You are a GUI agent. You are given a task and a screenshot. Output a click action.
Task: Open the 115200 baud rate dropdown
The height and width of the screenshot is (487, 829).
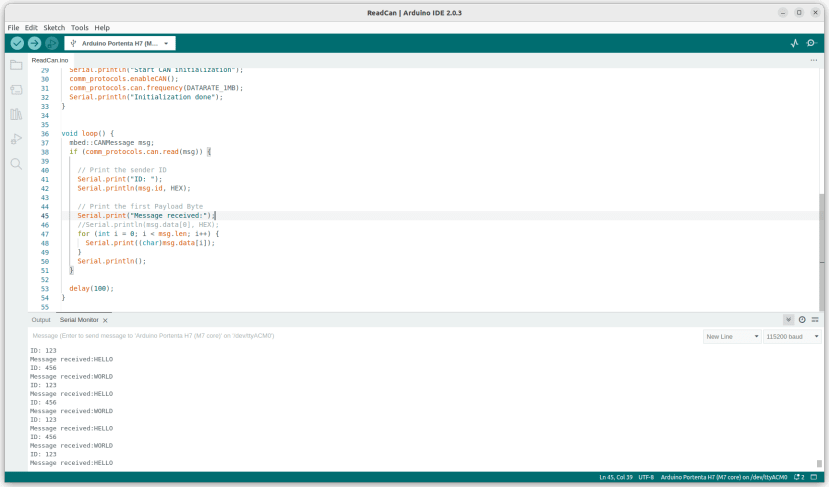[792, 336]
